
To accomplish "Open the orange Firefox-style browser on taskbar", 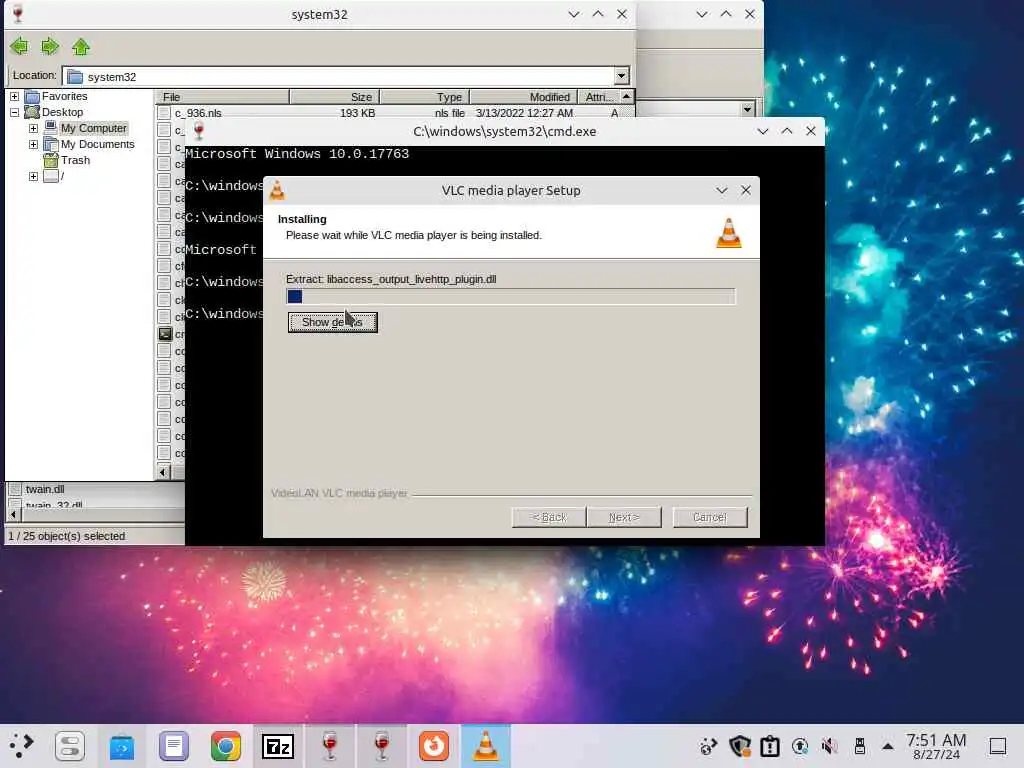I will [x=434, y=746].
